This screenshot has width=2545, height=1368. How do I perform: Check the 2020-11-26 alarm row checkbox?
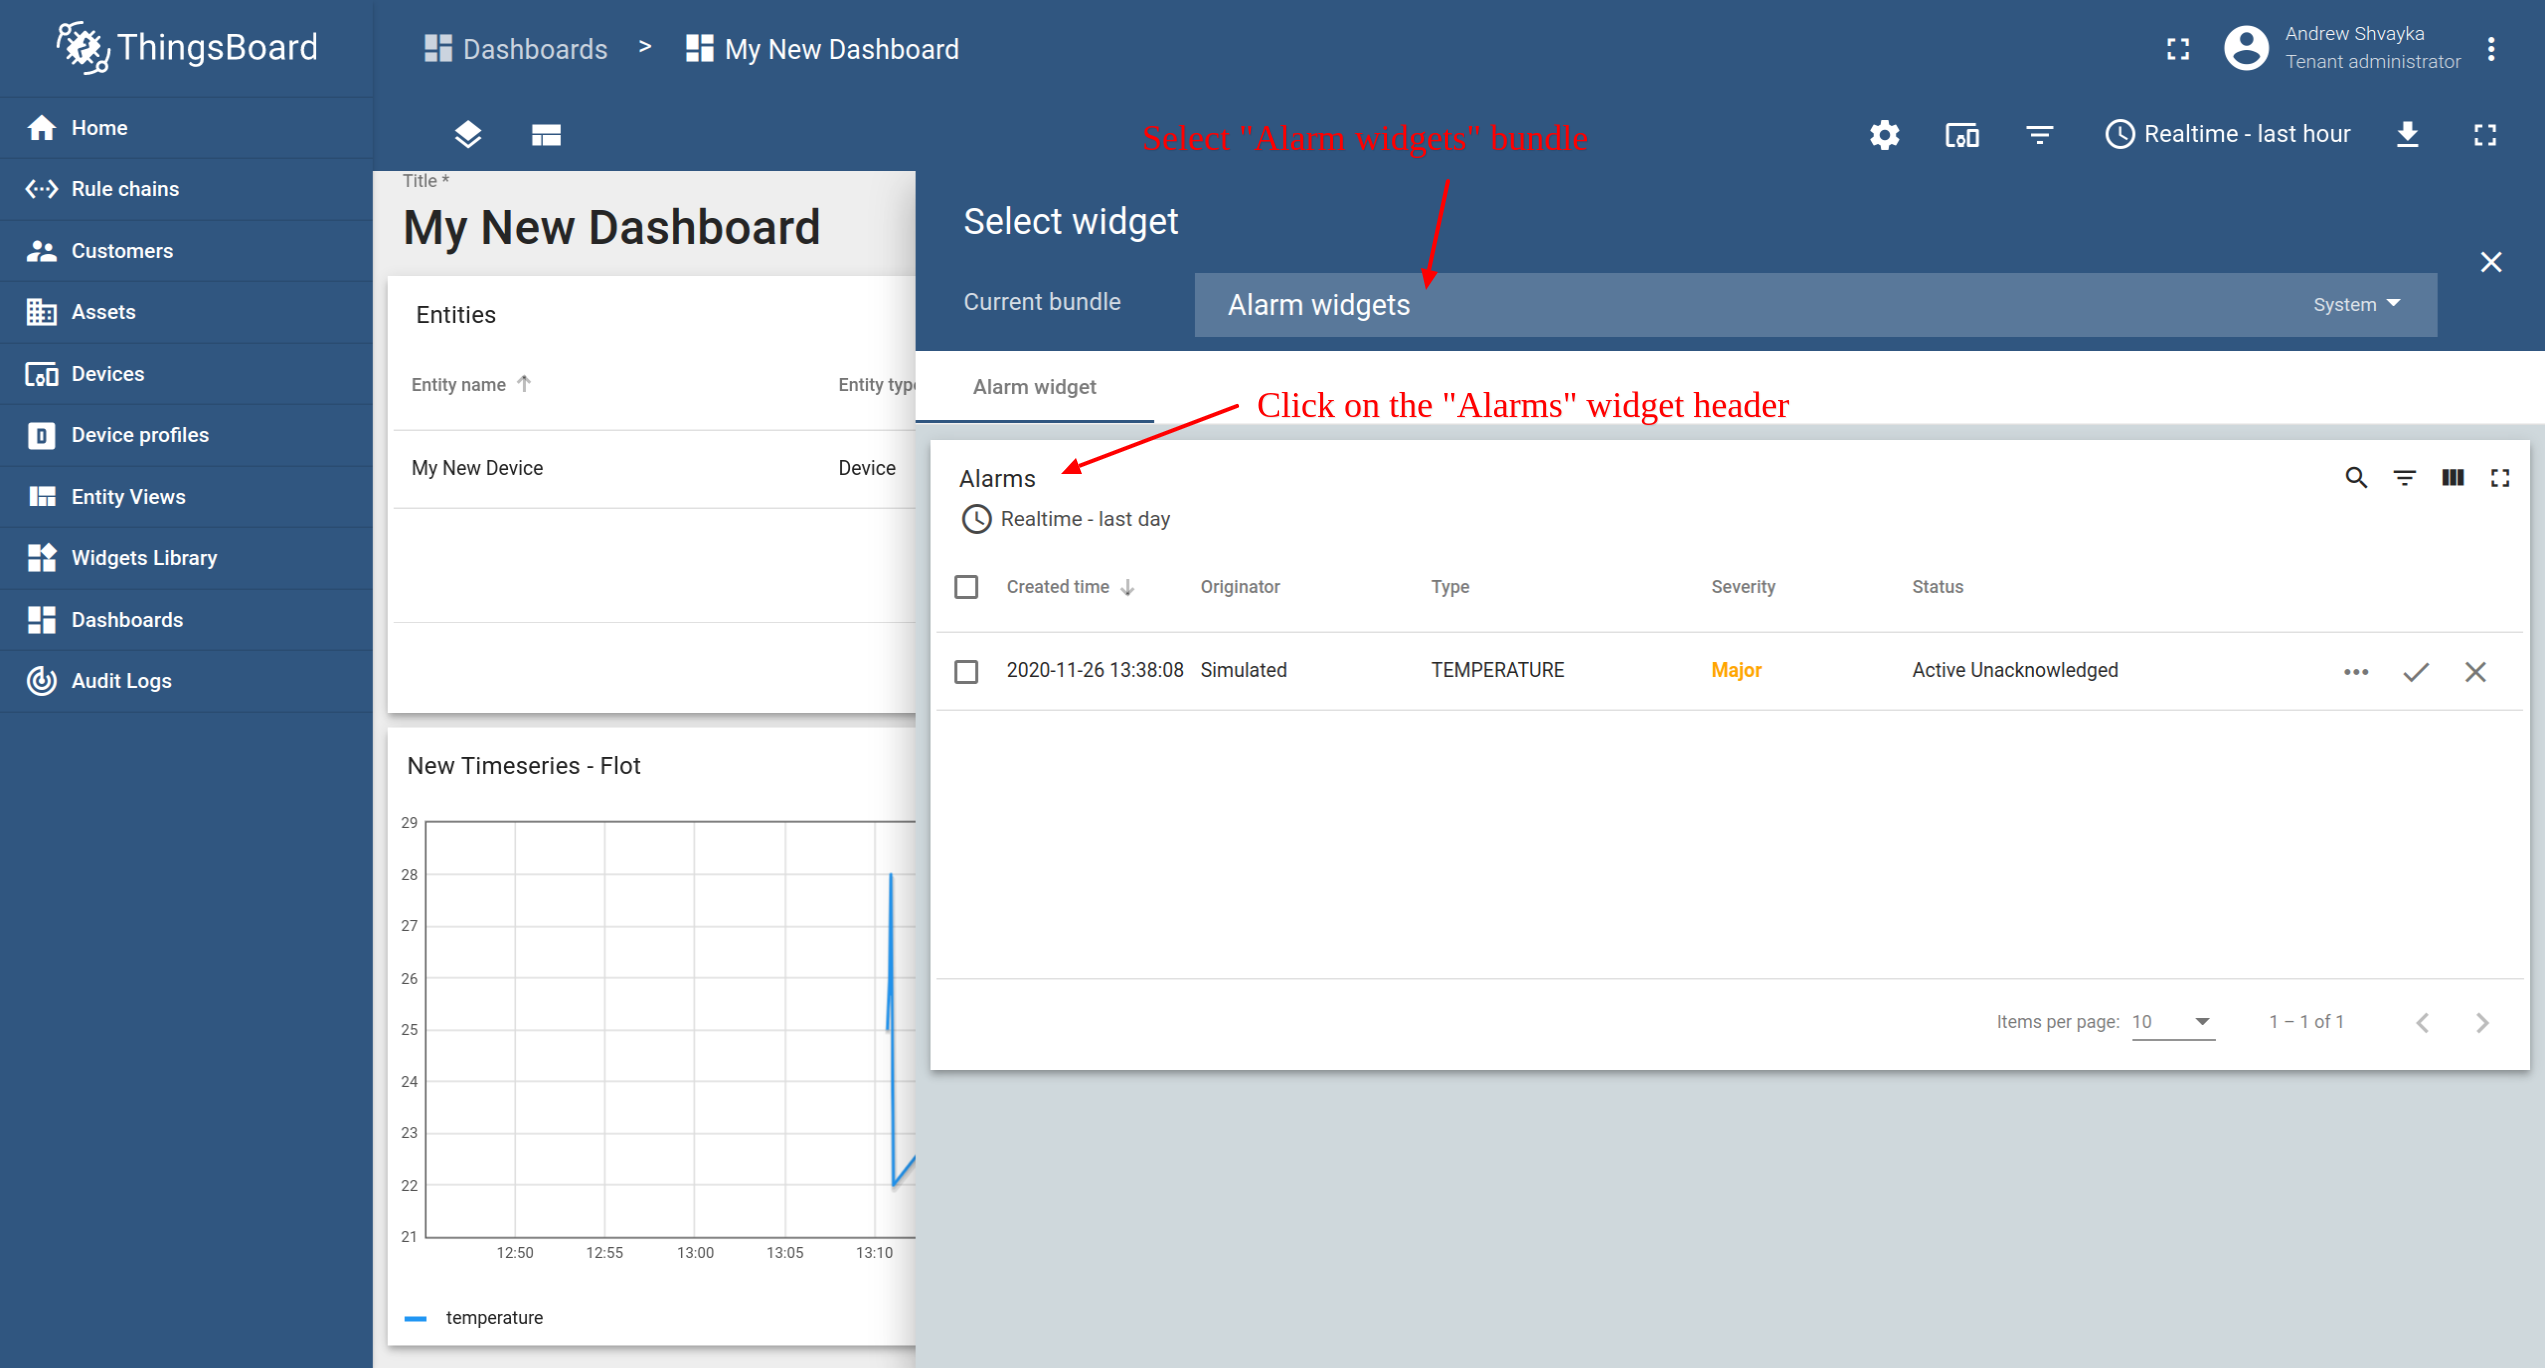click(966, 671)
